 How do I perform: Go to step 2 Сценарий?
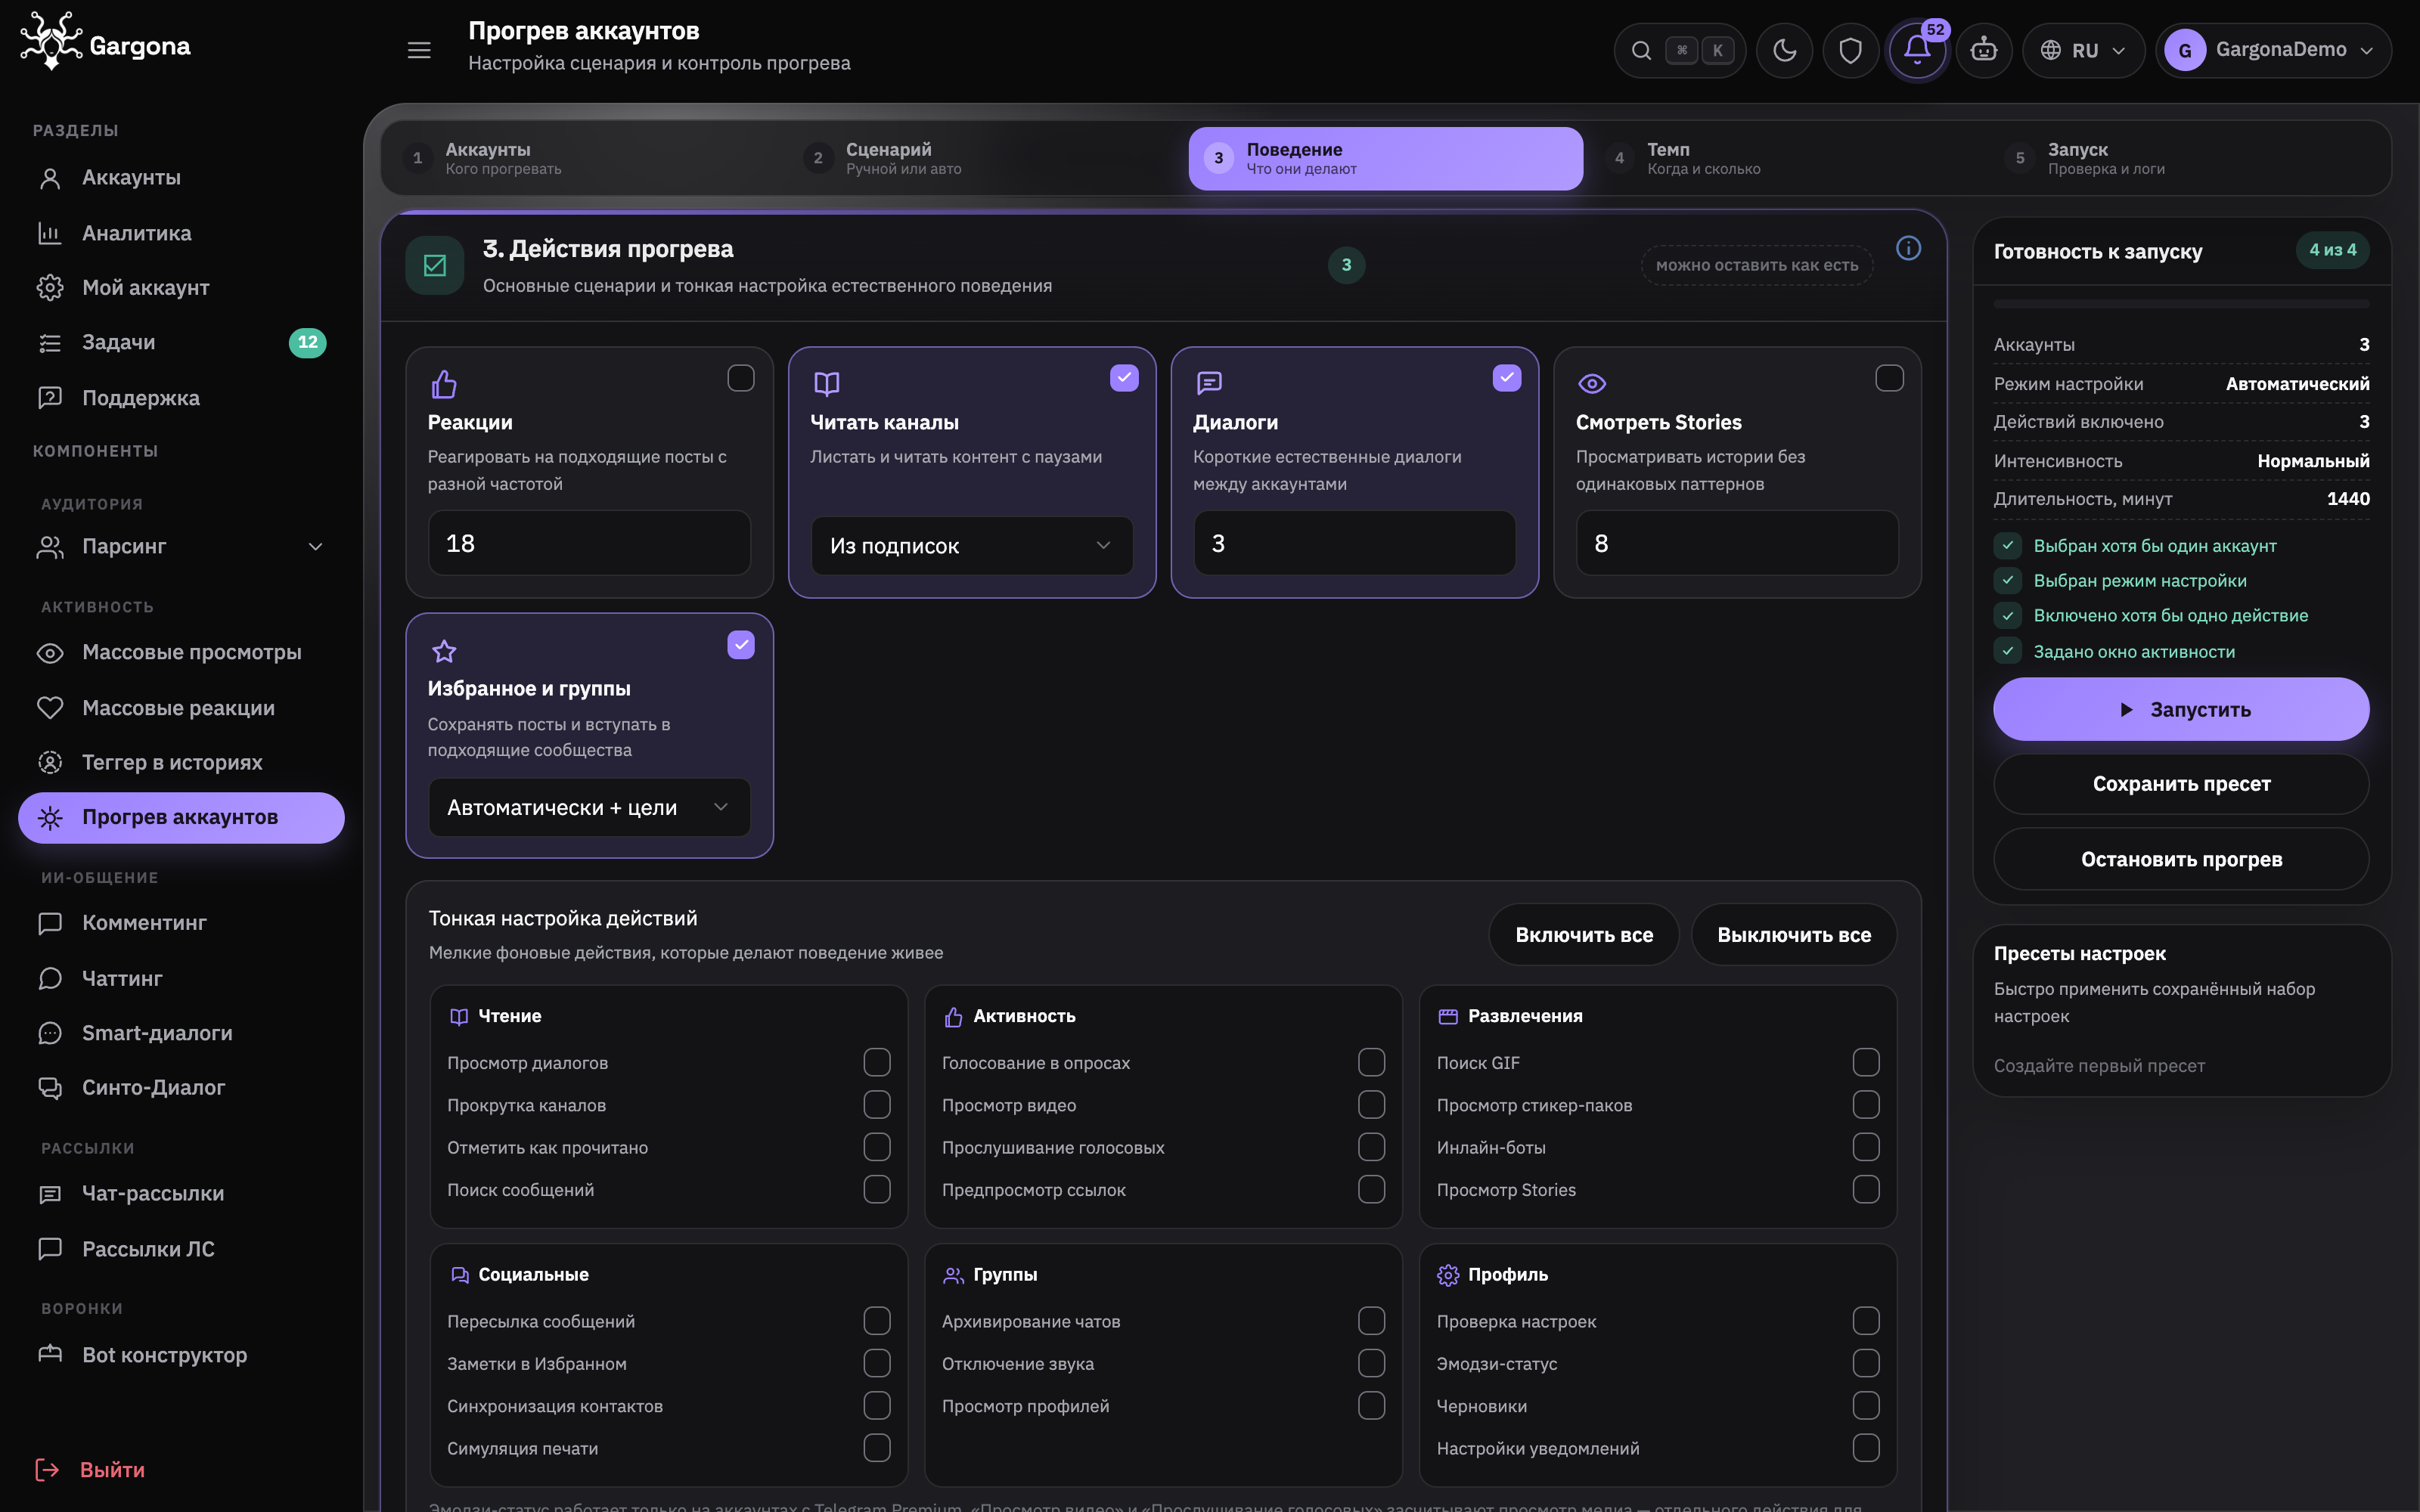(x=983, y=158)
